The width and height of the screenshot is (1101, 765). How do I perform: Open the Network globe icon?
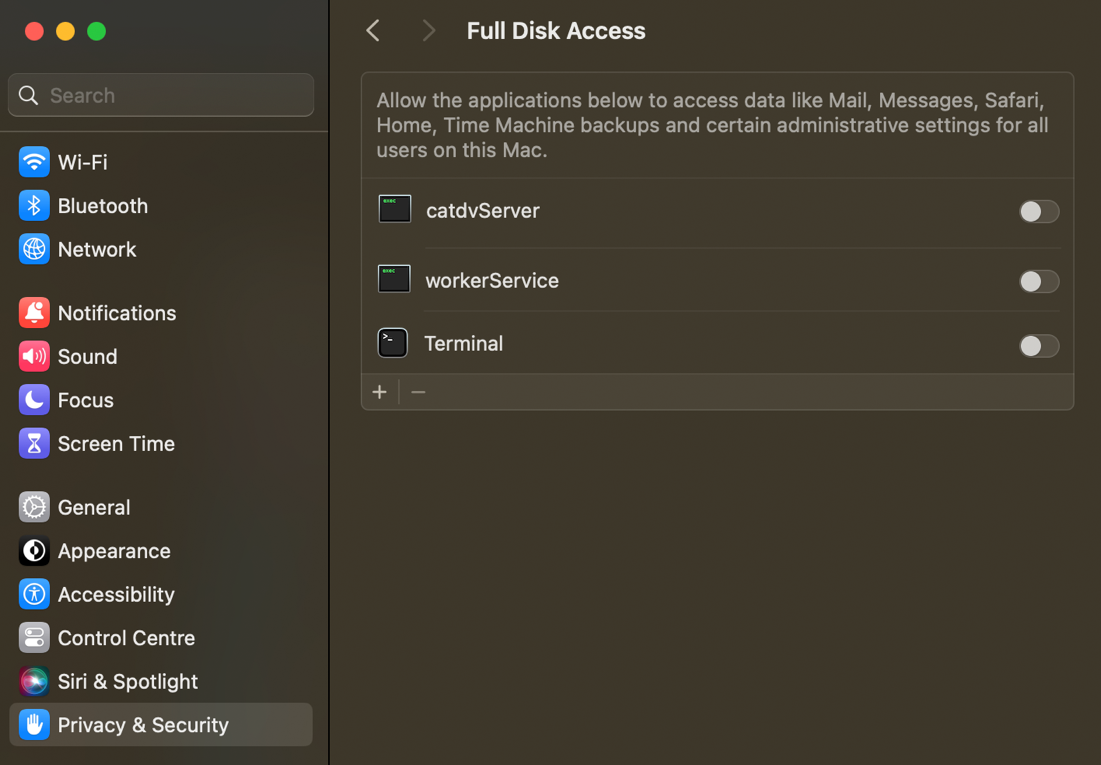pyautogui.click(x=34, y=249)
